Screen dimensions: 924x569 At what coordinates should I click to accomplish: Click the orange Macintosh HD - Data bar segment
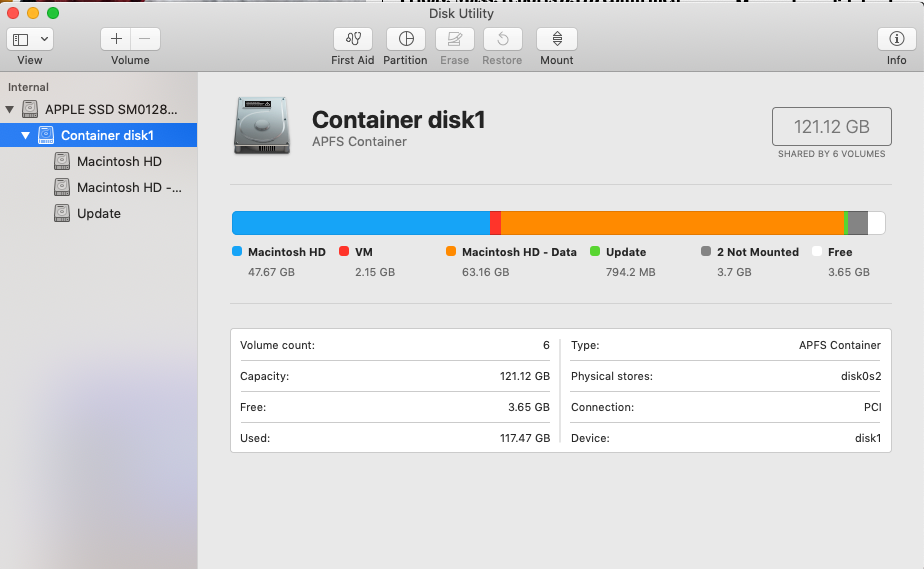(x=672, y=223)
